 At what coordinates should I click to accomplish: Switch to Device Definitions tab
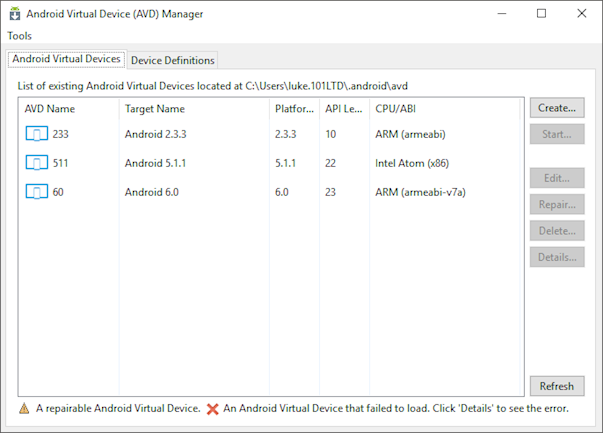[173, 60]
